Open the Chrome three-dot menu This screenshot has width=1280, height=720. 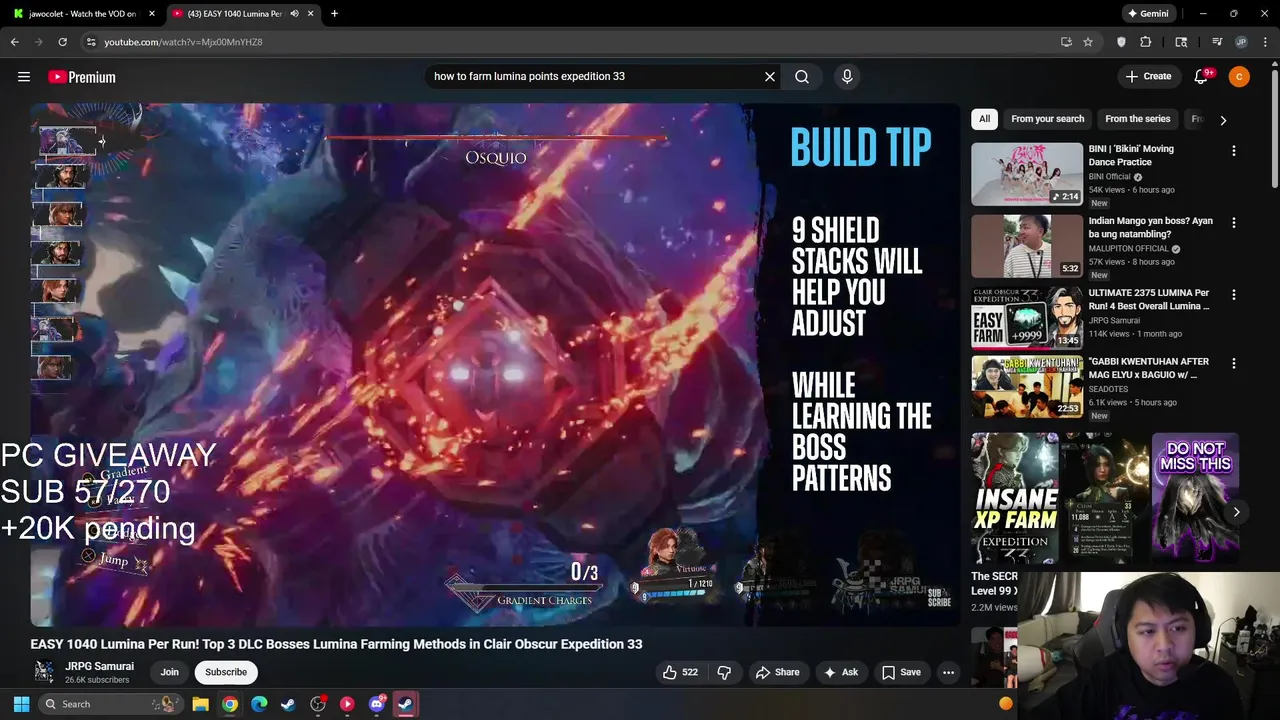click(x=1265, y=42)
